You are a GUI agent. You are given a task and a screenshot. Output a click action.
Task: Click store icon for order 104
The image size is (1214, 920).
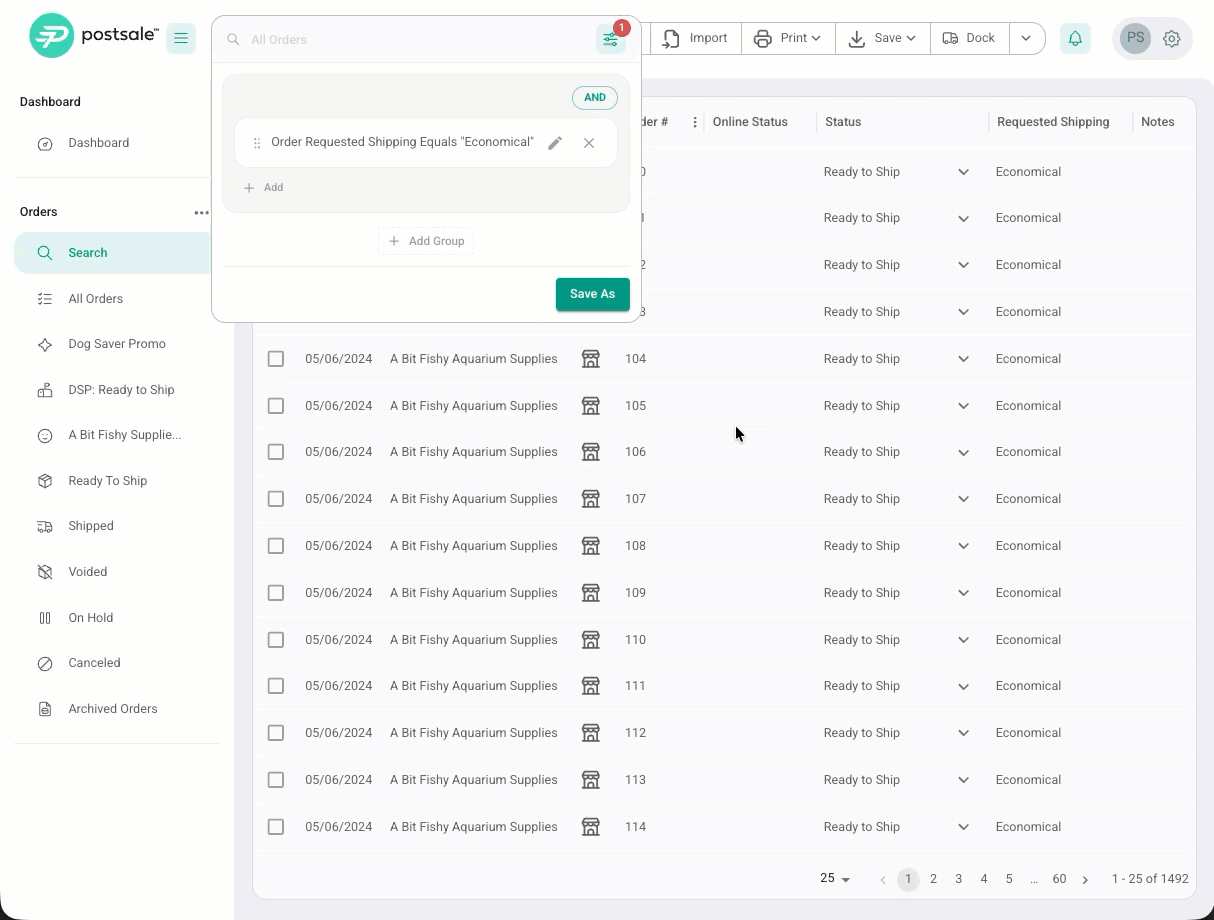[x=591, y=359]
